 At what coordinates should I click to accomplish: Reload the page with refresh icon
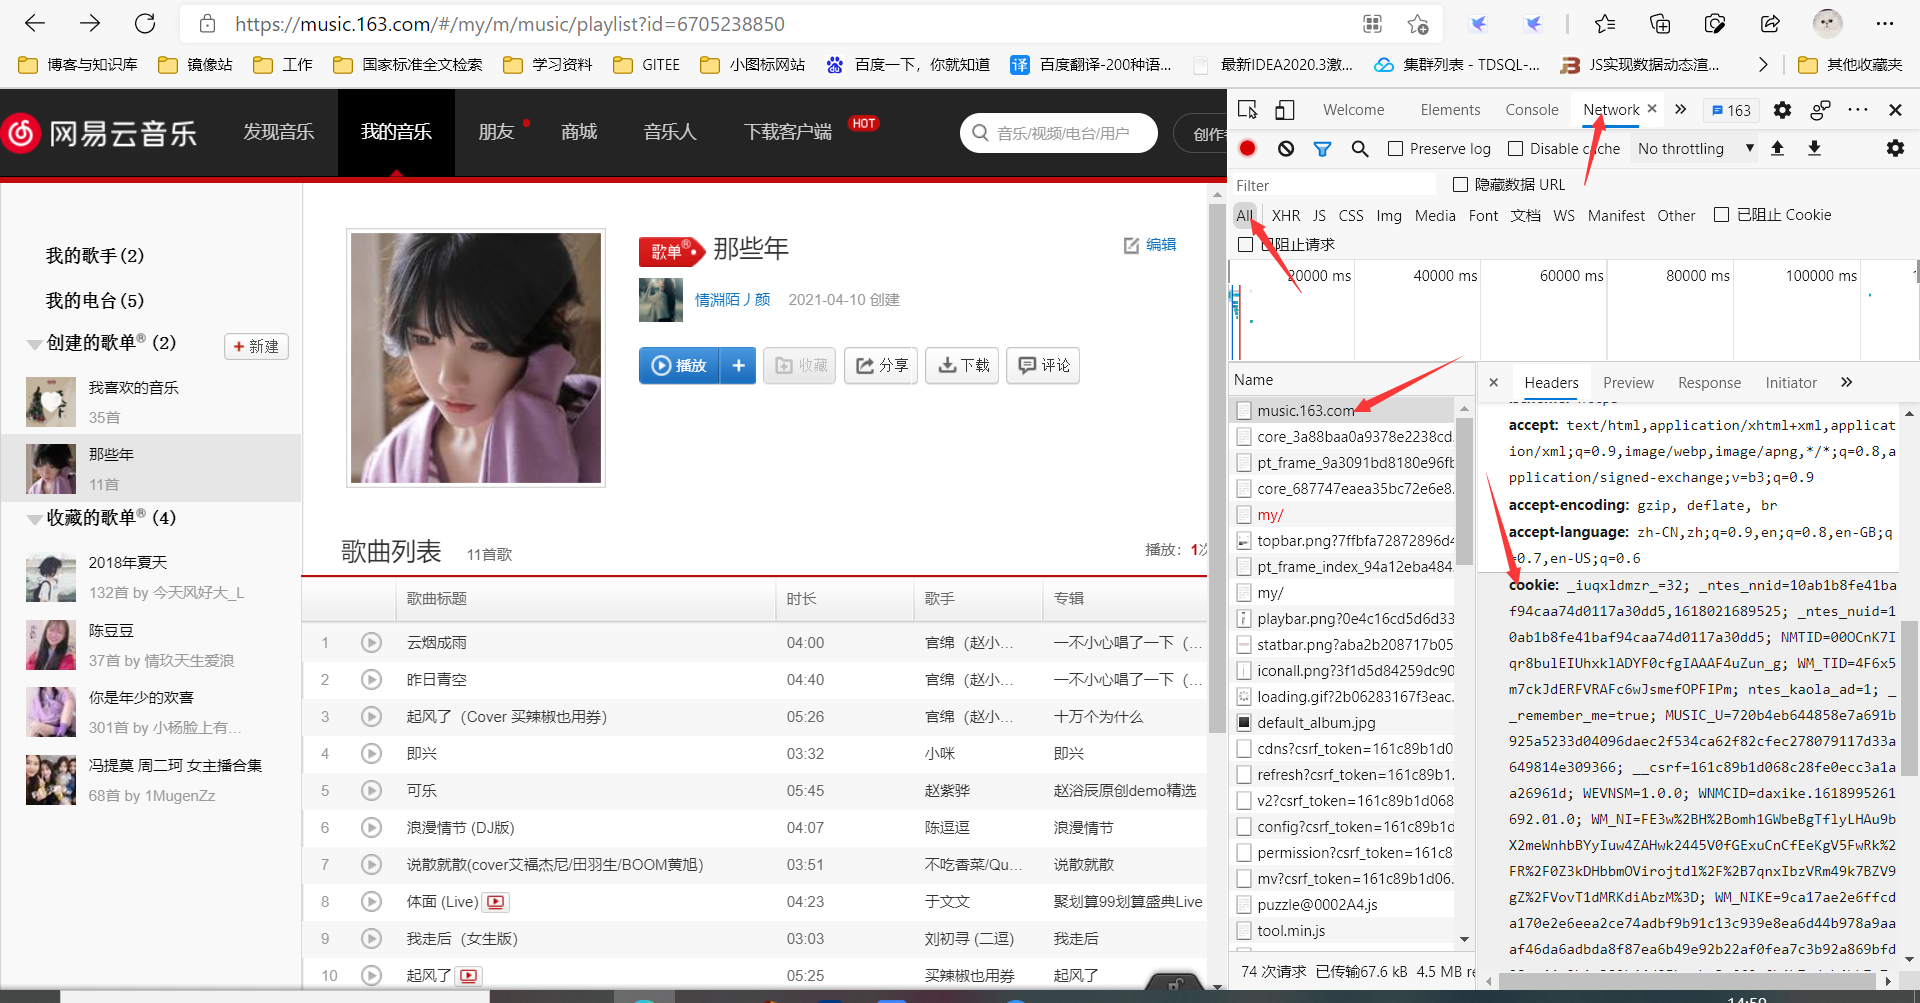coord(145,23)
